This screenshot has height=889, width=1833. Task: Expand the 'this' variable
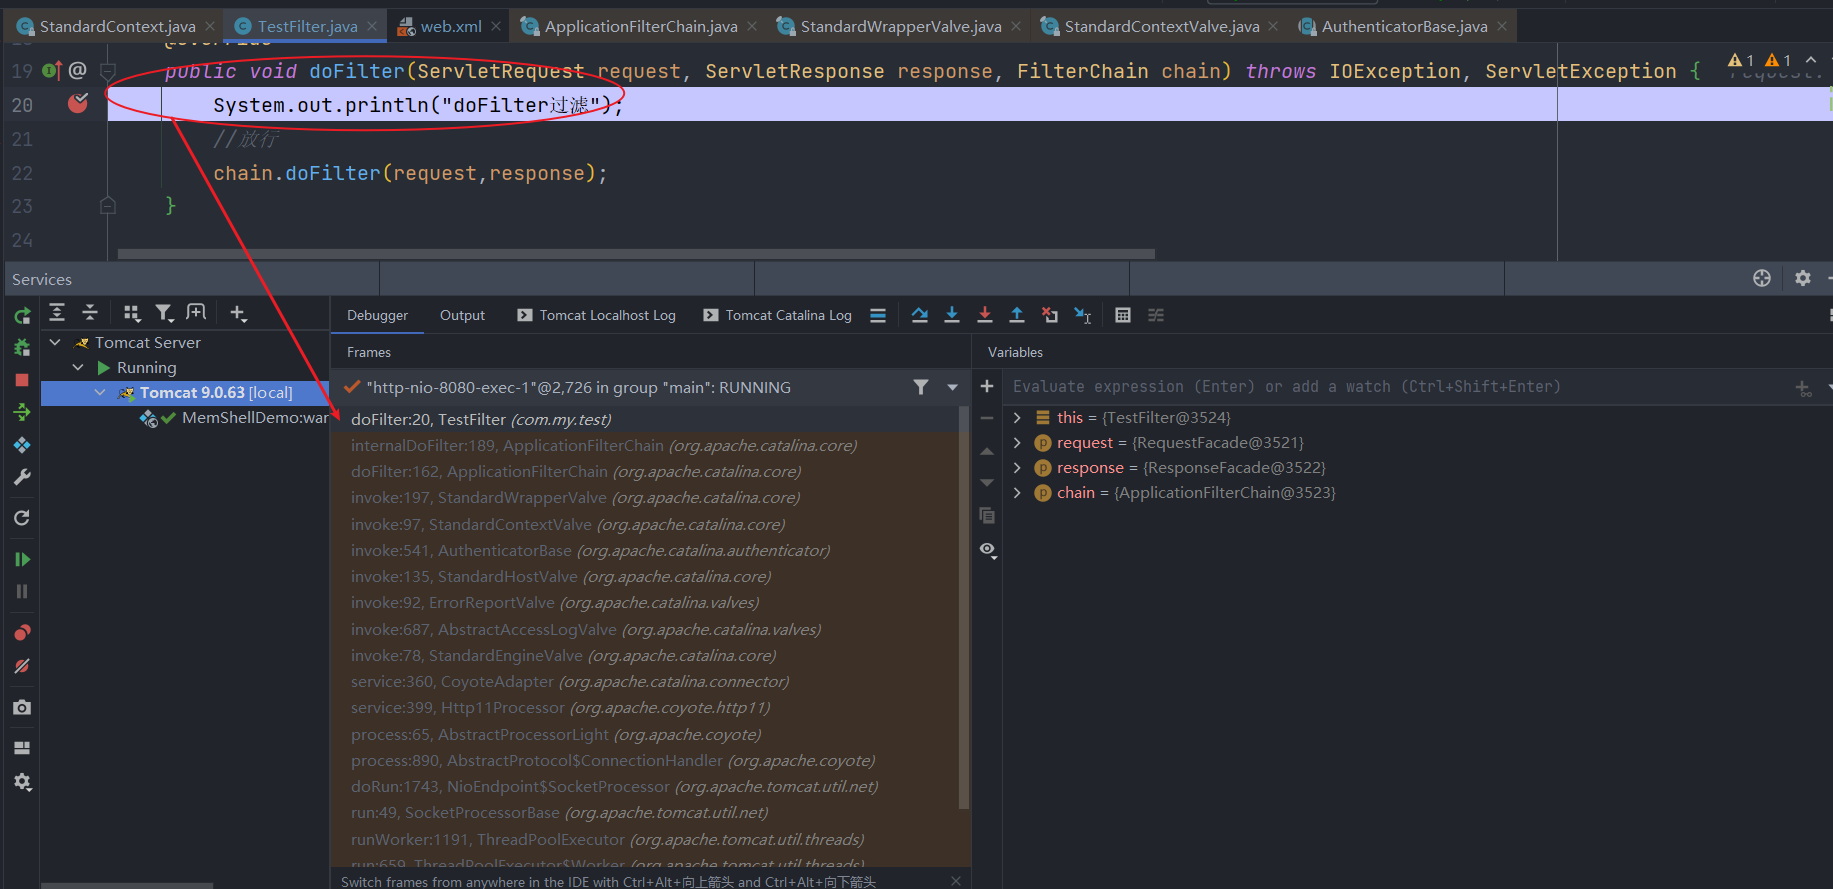(x=1017, y=417)
